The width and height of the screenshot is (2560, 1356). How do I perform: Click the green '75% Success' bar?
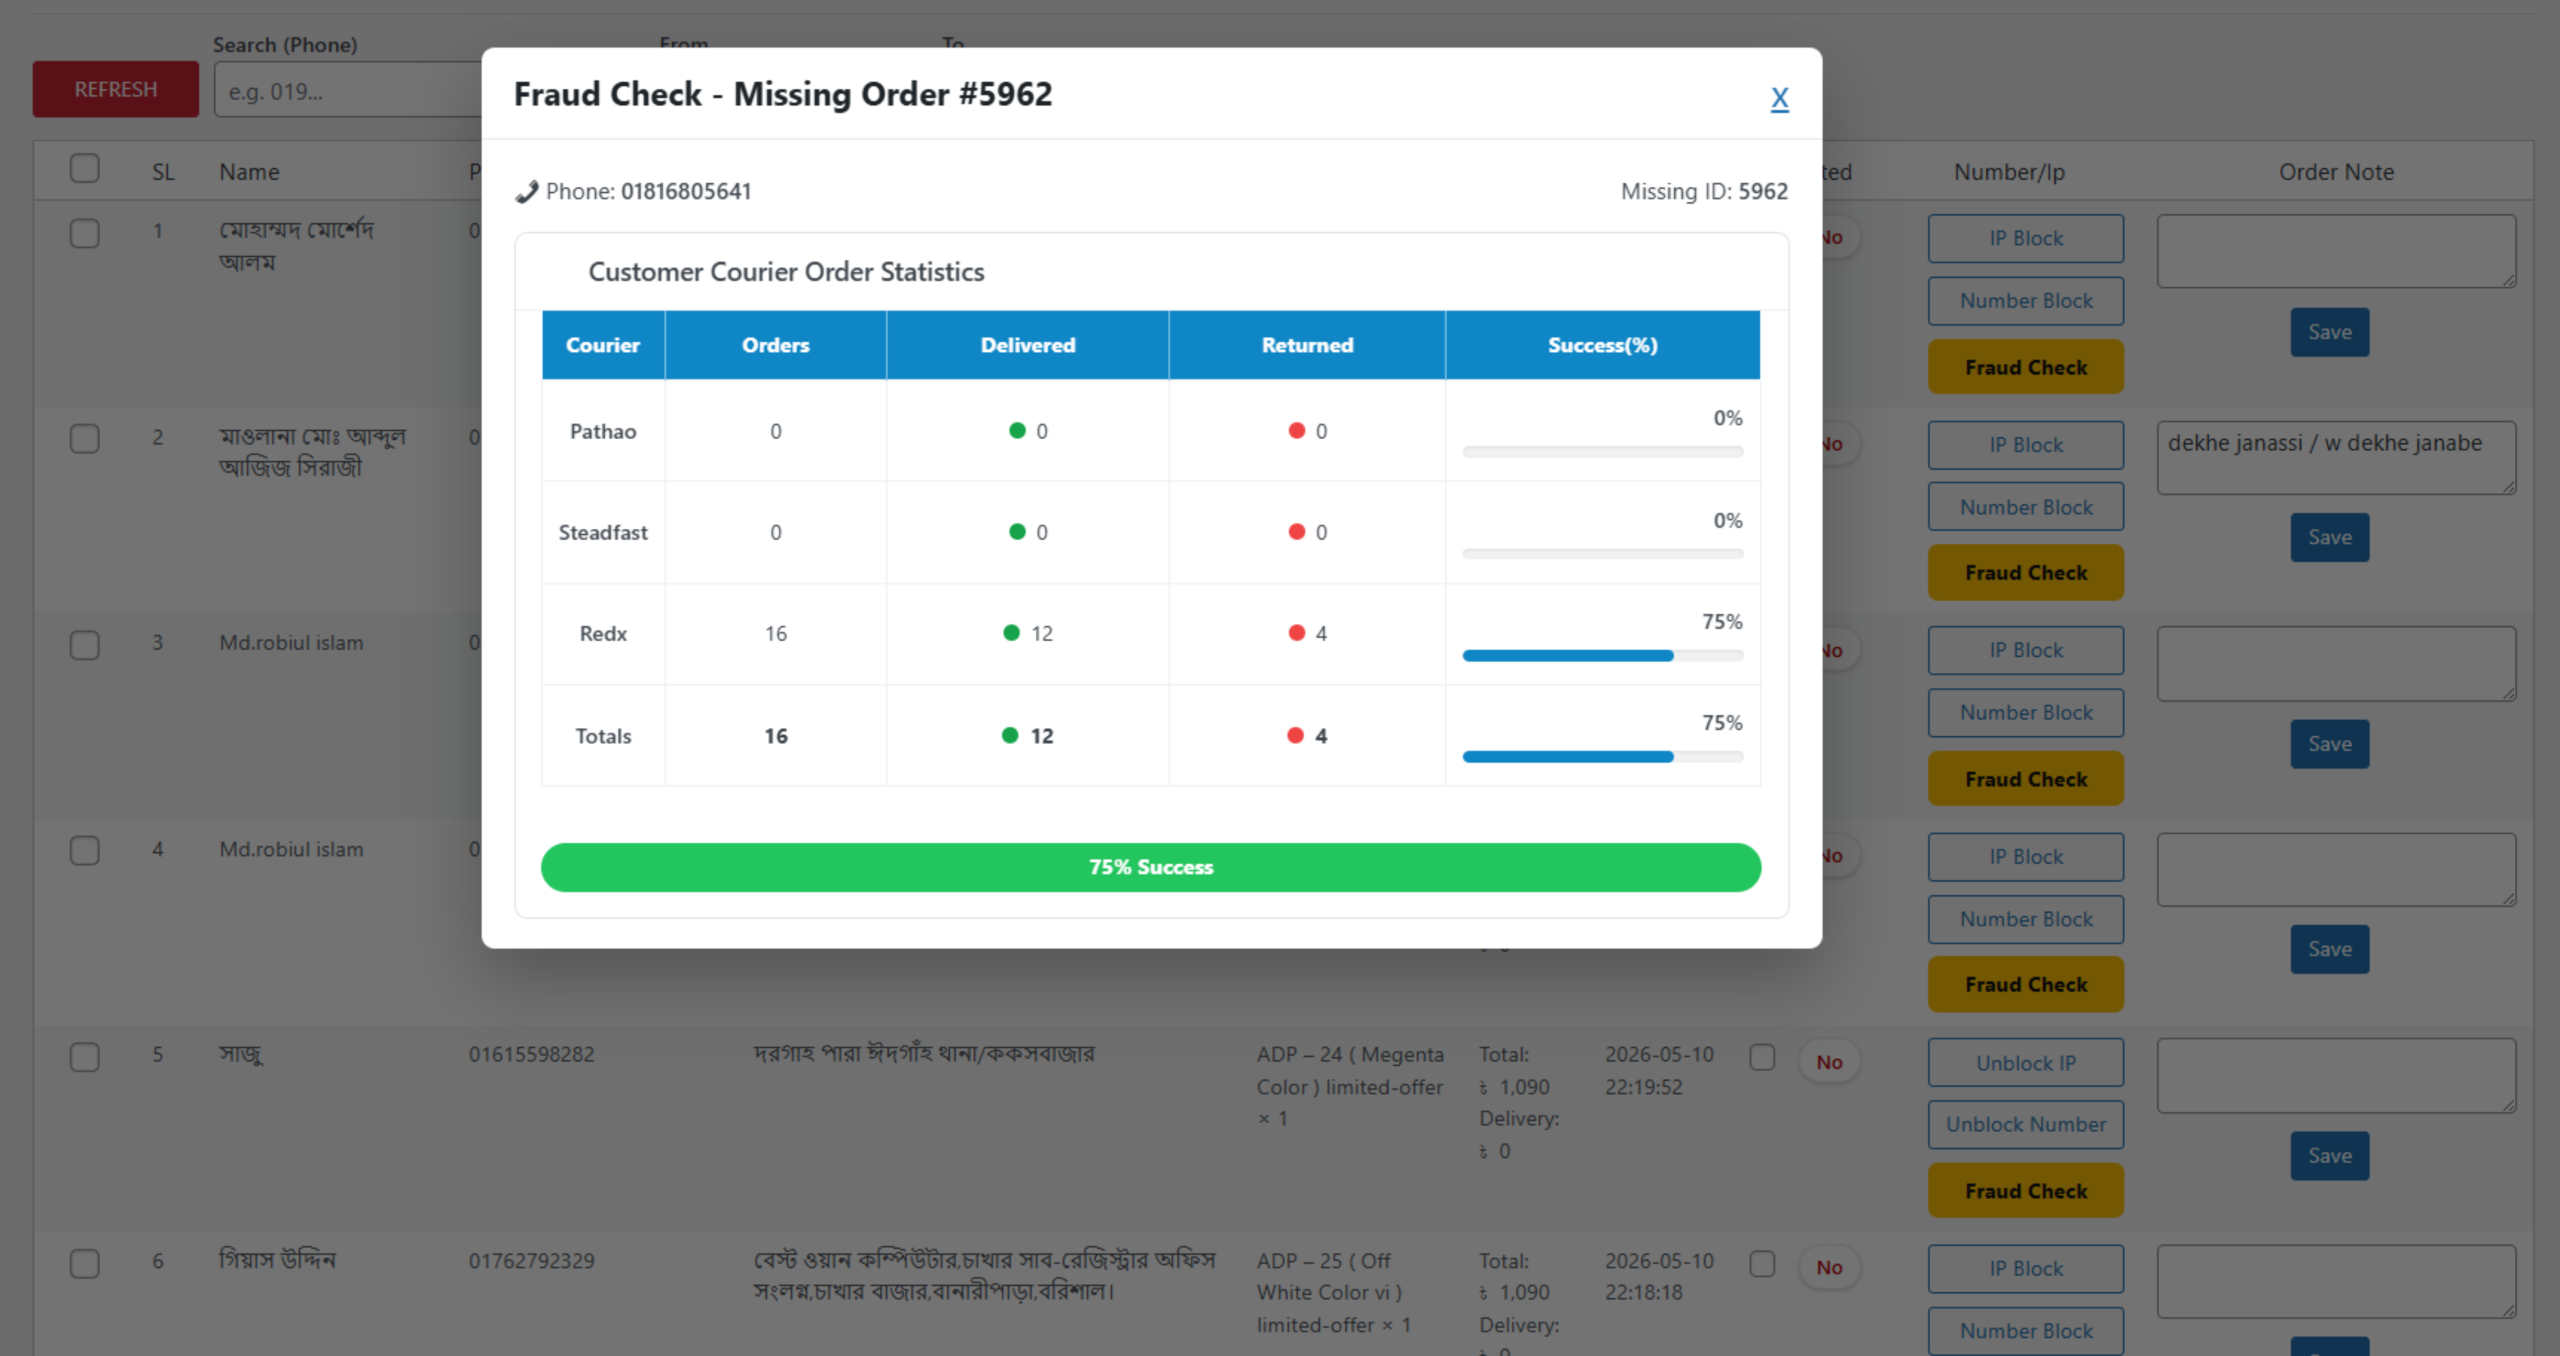point(1151,867)
